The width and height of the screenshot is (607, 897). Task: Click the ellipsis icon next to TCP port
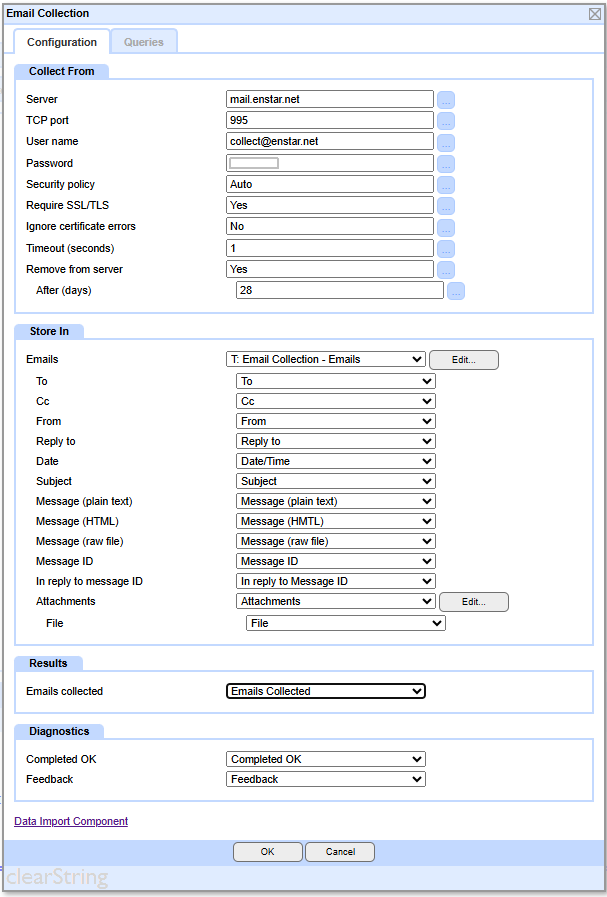[446, 121]
